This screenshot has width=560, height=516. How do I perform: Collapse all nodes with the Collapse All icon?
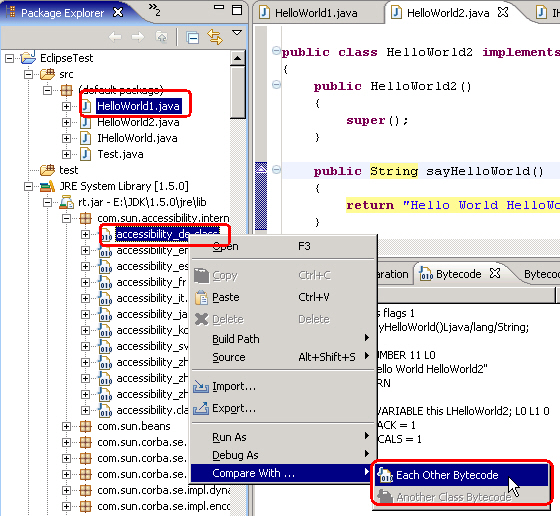pos(192,37)
